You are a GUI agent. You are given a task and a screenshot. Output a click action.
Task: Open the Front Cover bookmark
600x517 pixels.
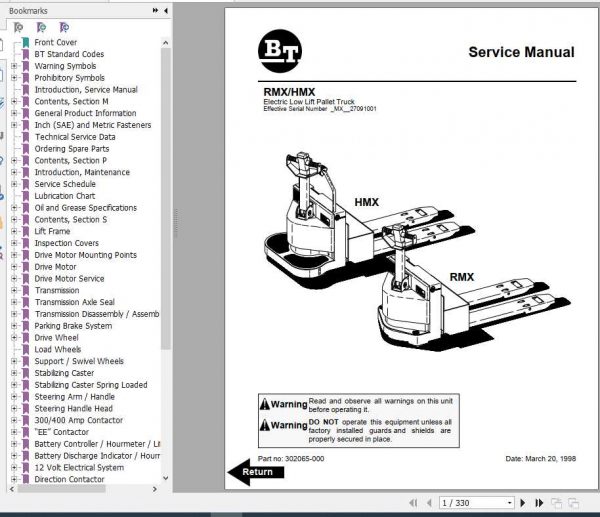click(55, 42)
